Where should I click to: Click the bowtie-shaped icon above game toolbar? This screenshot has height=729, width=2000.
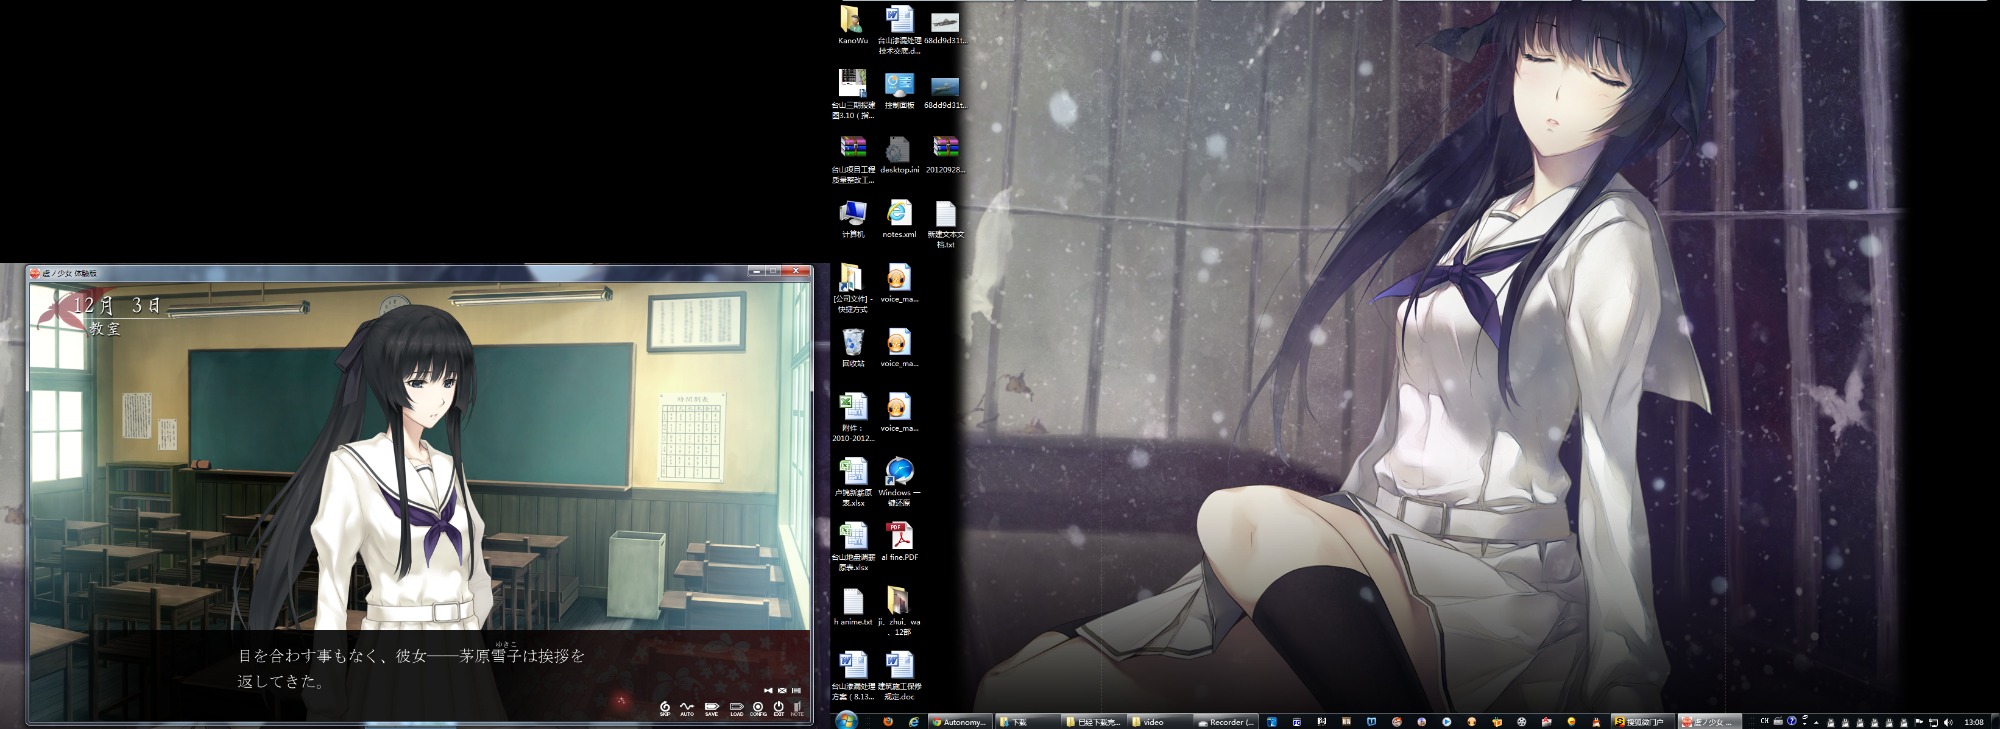click(768, 690)
